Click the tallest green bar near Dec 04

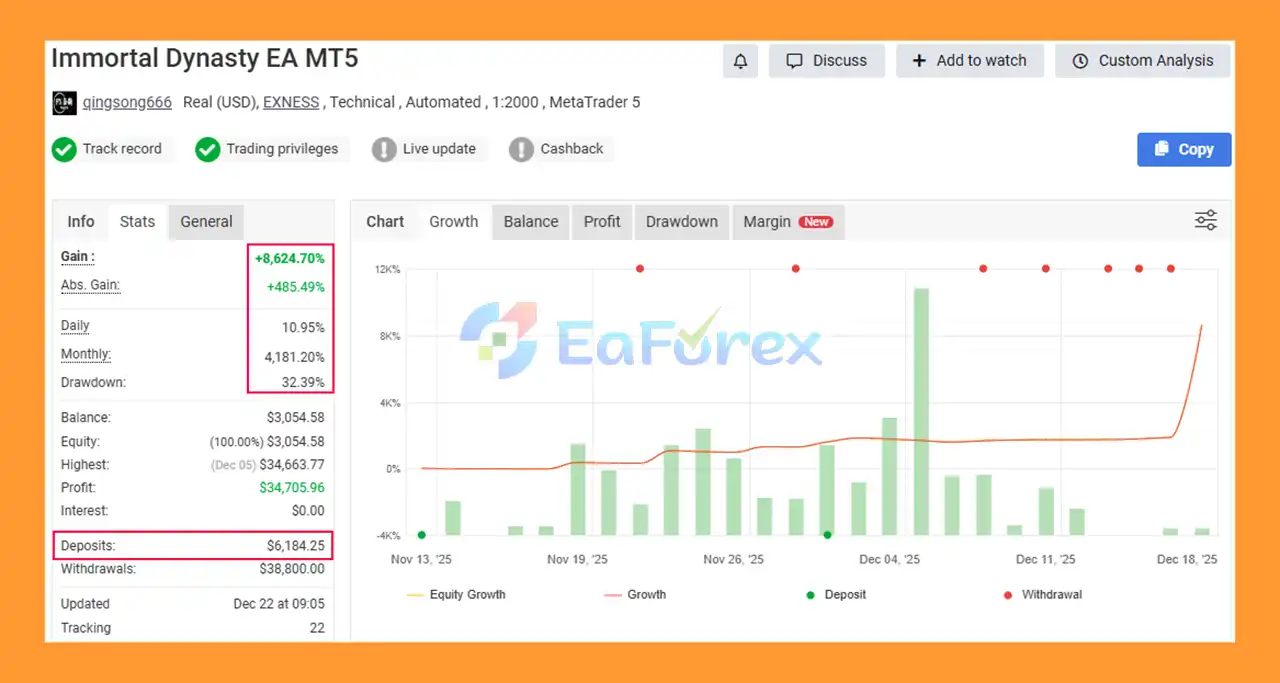pos(921,410)
